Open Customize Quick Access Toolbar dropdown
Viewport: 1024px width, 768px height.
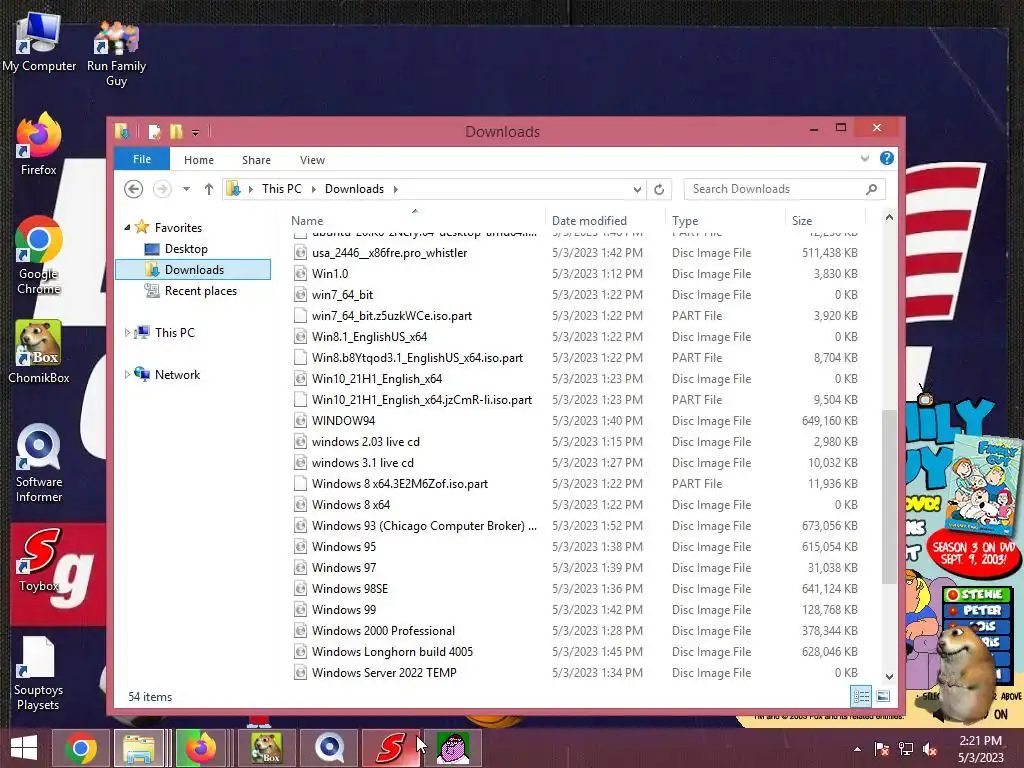[195, 133]
